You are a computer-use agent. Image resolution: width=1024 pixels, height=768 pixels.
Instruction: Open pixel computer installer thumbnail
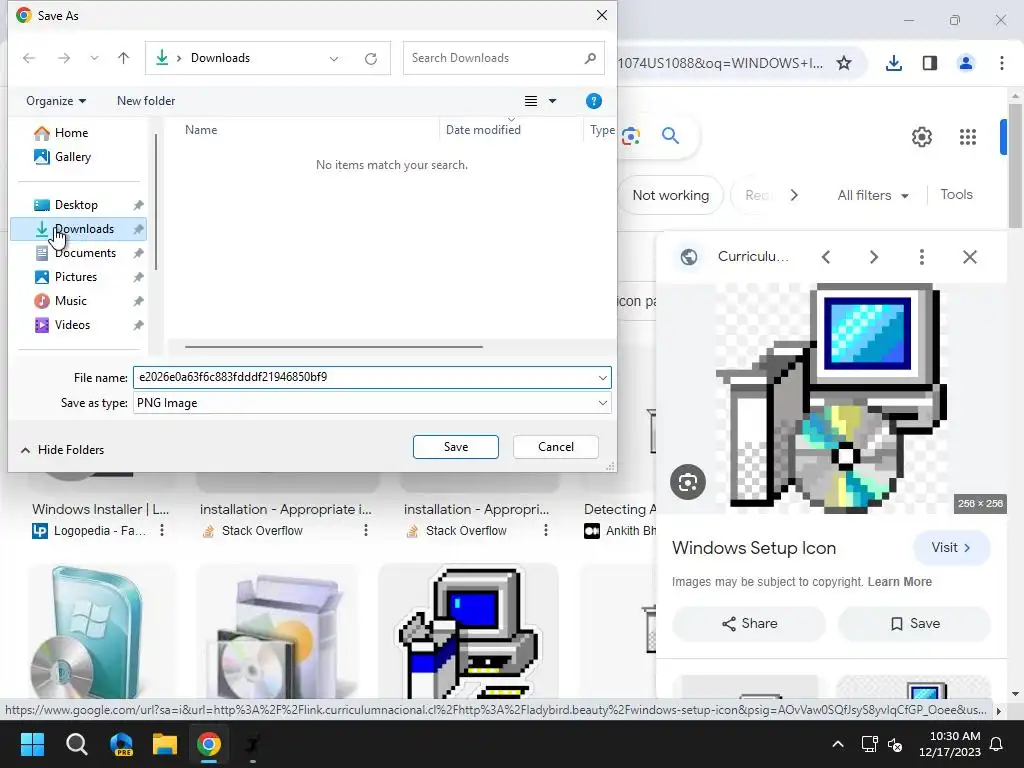[468, 631]
